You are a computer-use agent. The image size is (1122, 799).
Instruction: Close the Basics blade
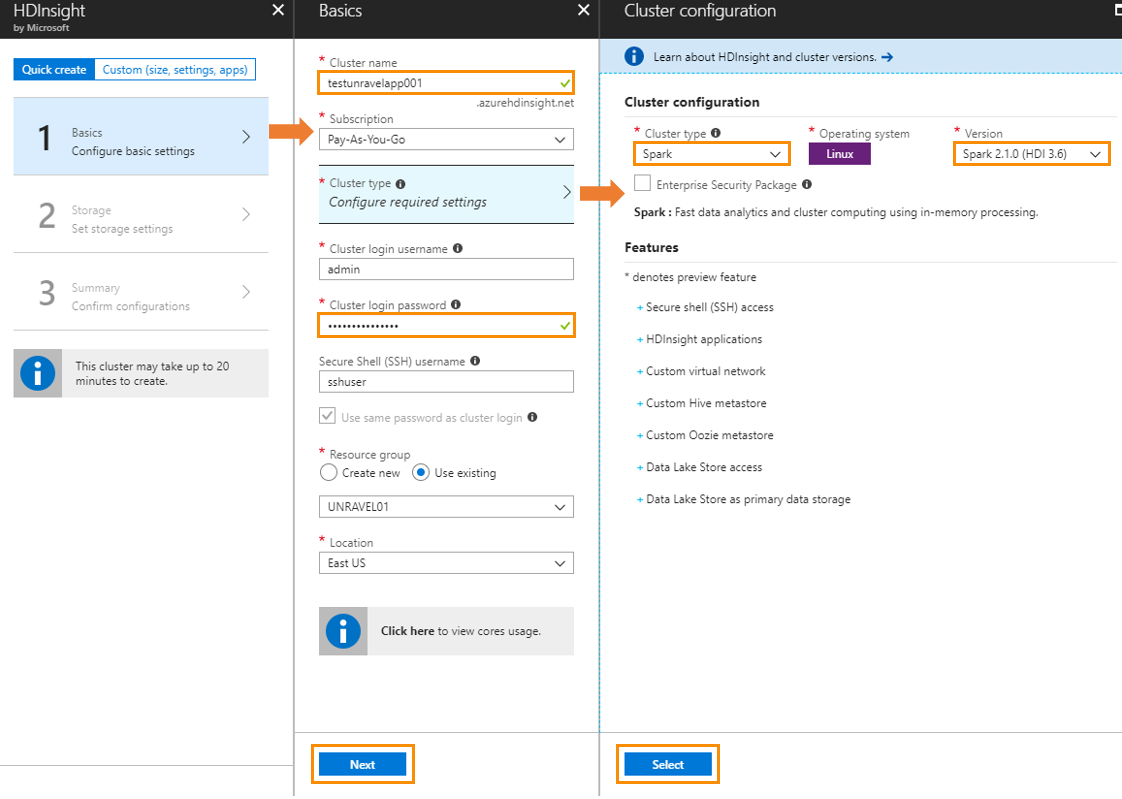(584, 10)
